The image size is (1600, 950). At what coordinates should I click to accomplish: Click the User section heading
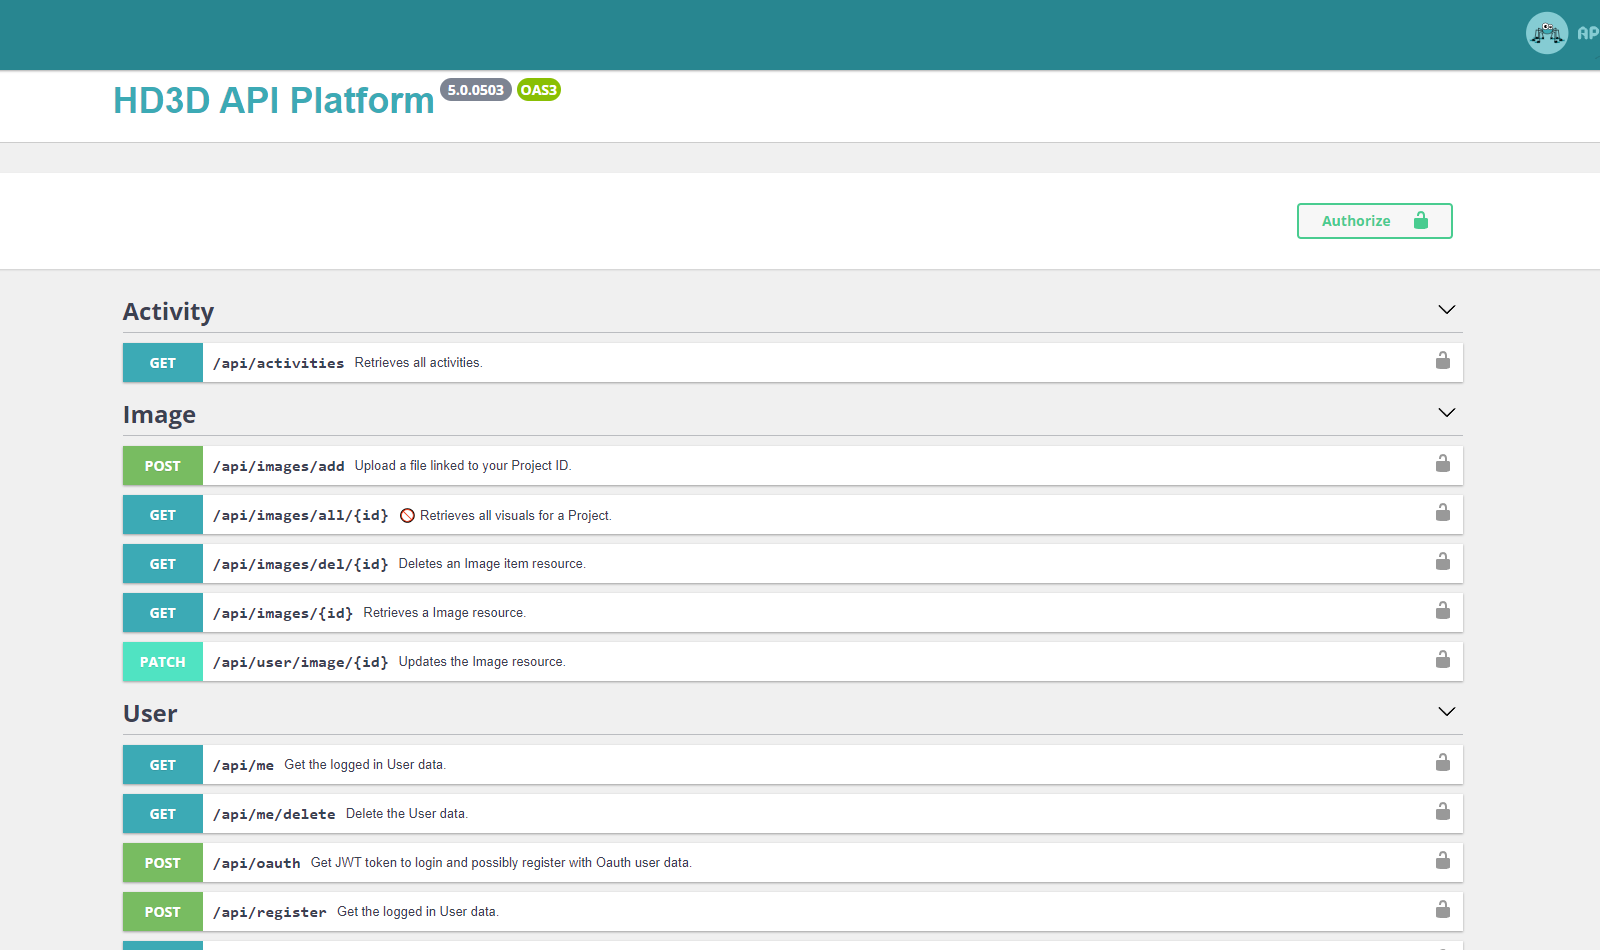tap(150, 714)
